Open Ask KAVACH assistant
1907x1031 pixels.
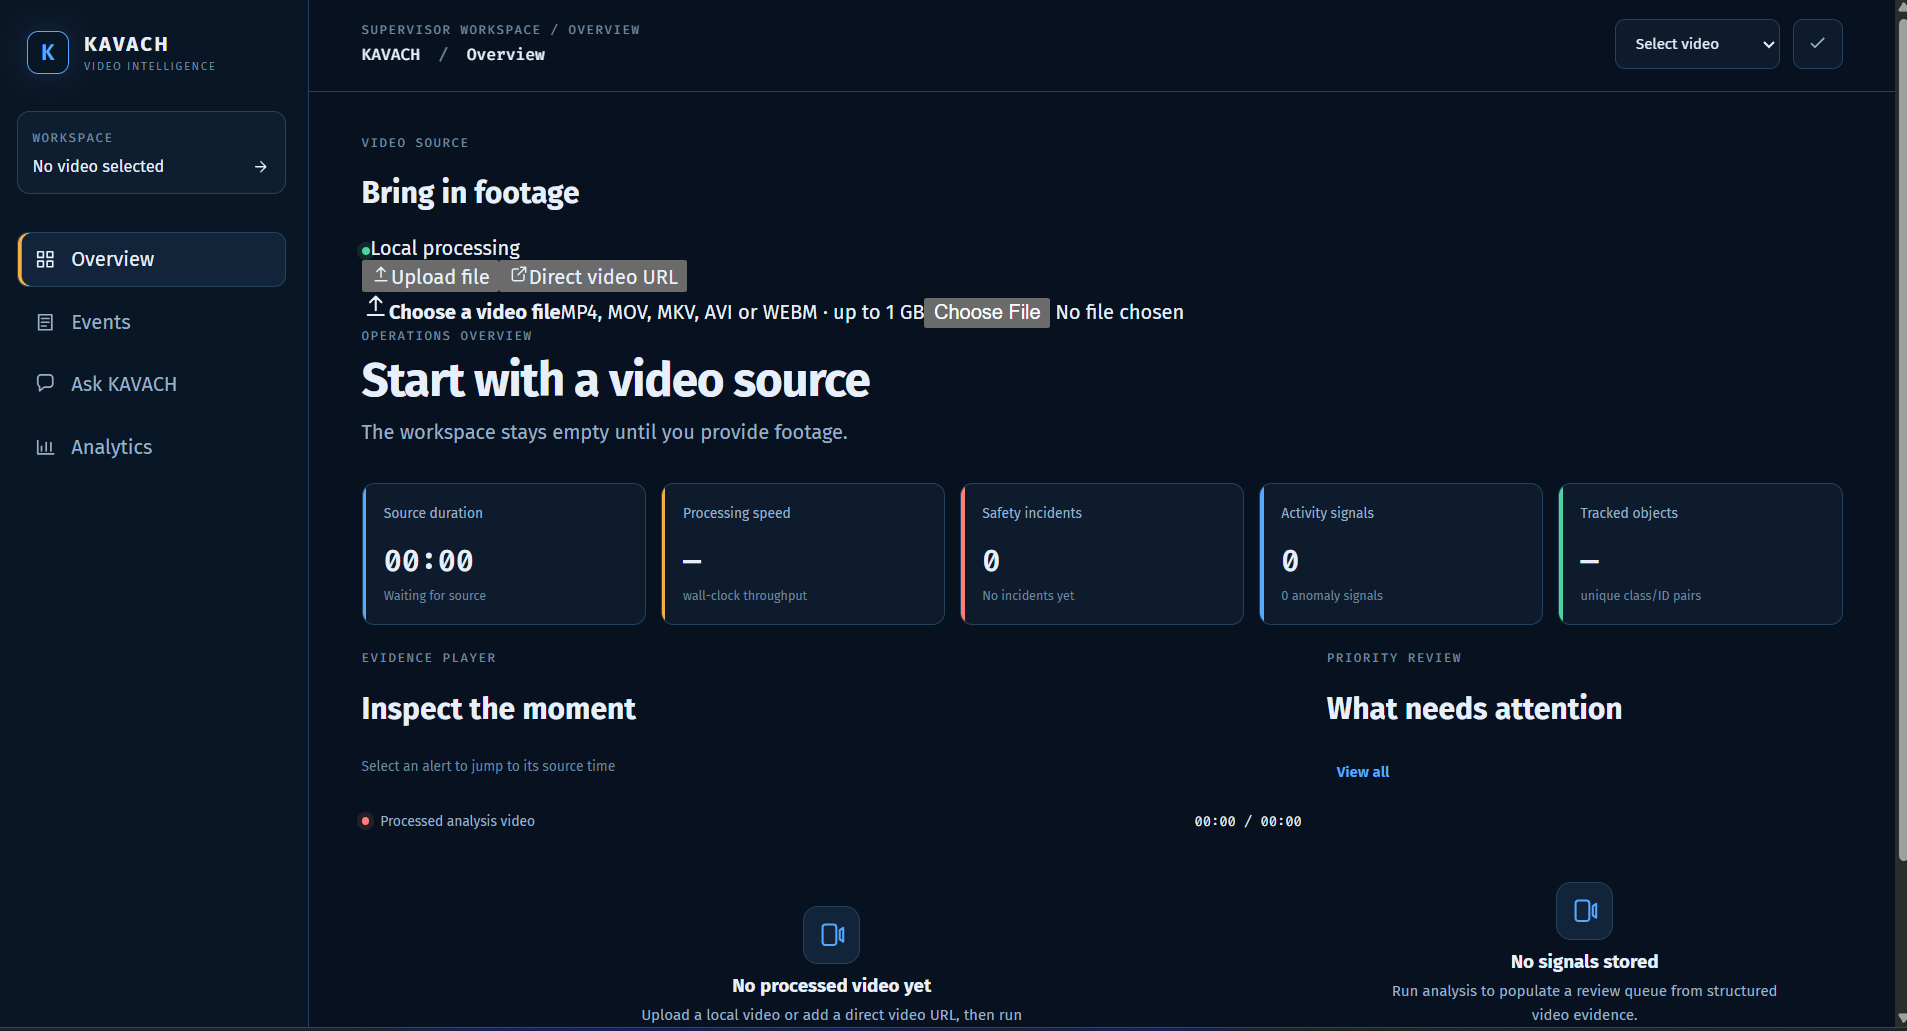(152, 384)
